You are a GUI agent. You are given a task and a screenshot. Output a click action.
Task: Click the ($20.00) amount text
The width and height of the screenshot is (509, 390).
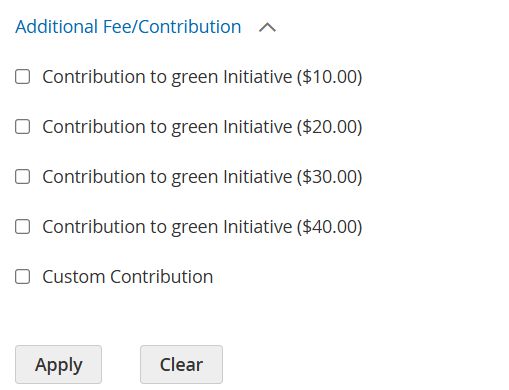(330, 127)
